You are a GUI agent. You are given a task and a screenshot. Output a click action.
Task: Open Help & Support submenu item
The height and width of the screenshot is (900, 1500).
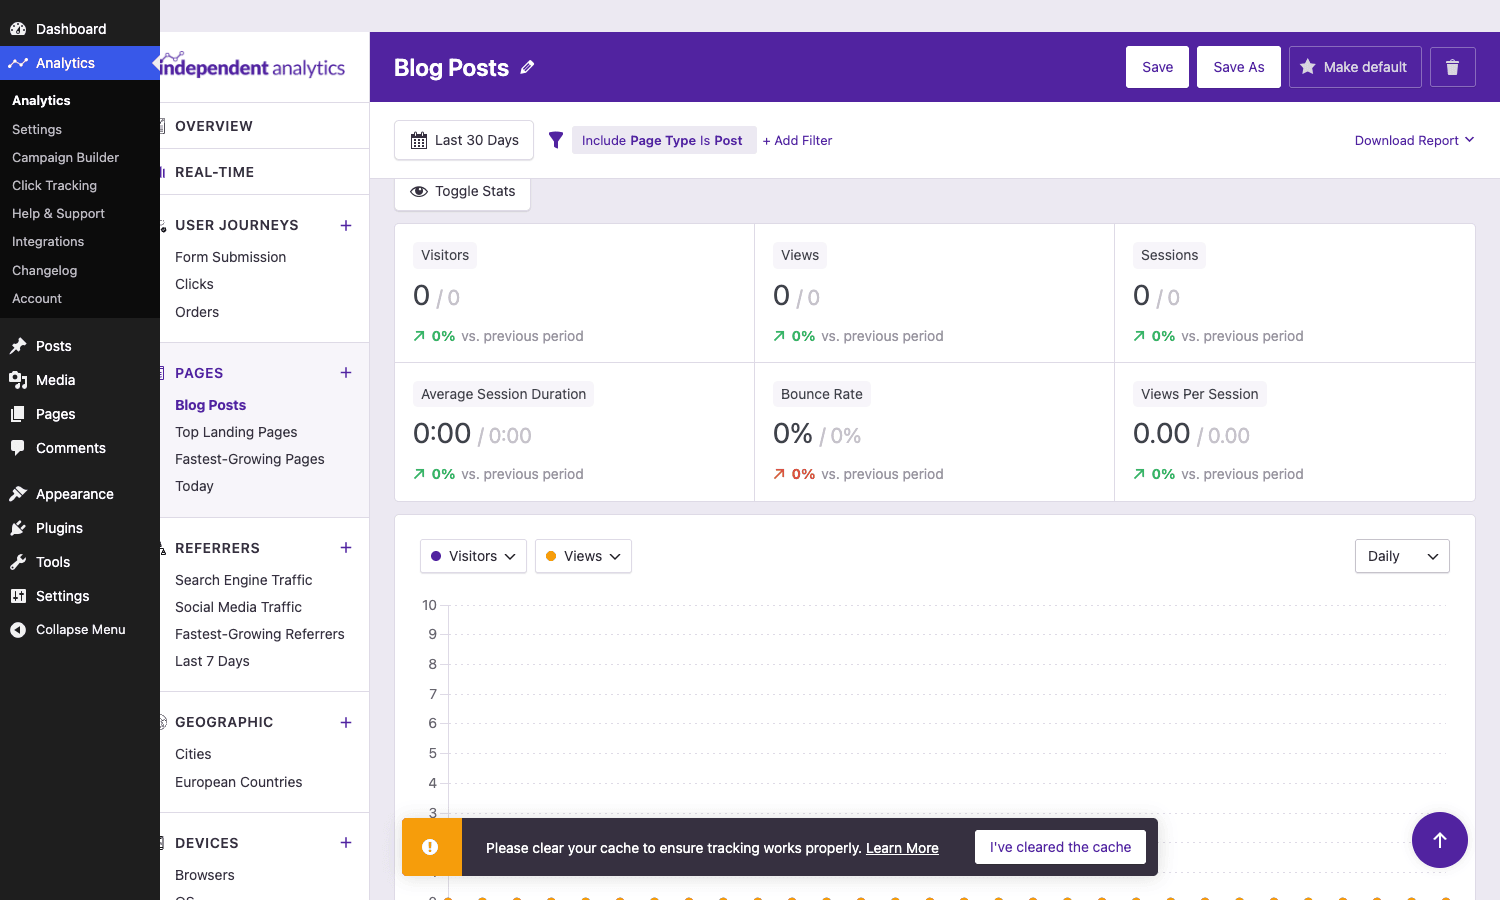58,213
